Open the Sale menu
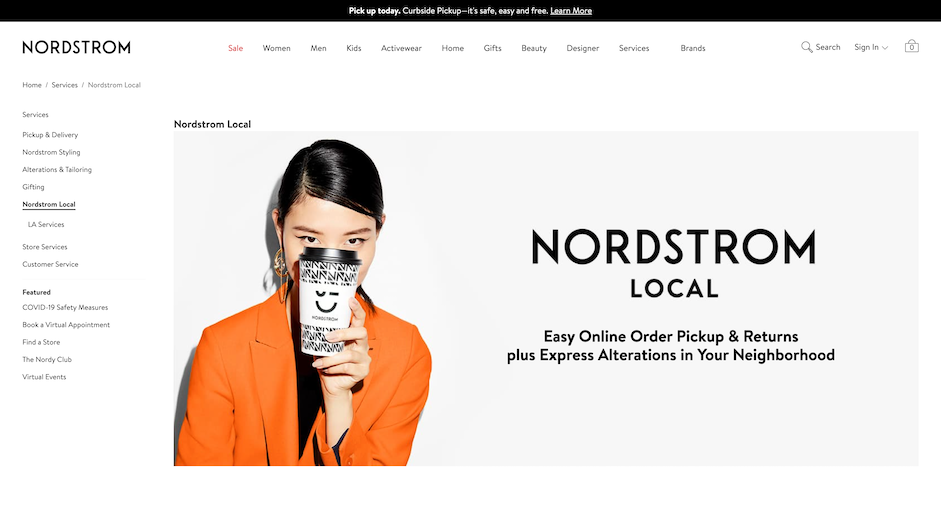941x525 pixels. (x=235, y=48)
